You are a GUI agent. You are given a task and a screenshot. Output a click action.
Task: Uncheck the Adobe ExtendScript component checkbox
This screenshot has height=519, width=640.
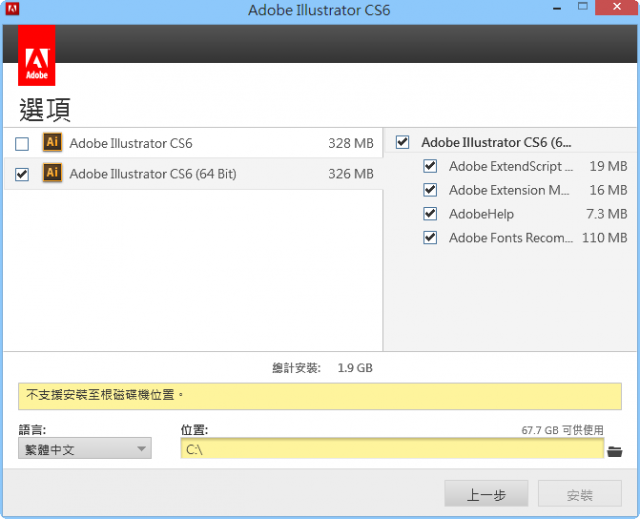click(430, 166)
